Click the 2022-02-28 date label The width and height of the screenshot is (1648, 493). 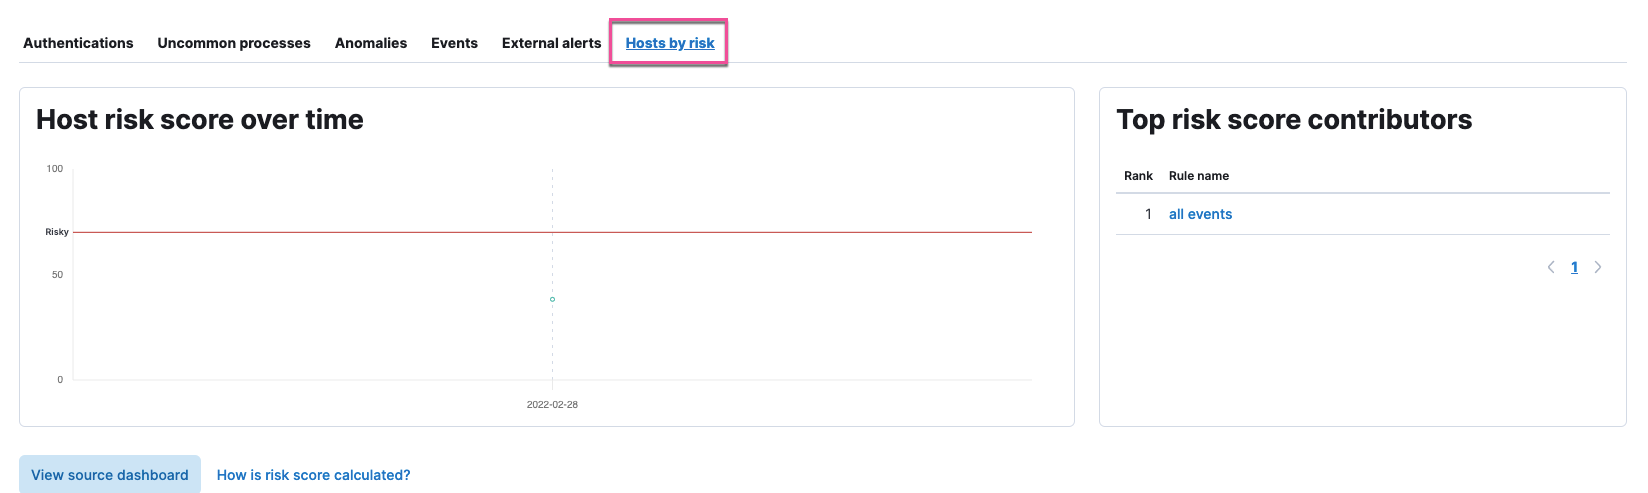click(552, 405)
